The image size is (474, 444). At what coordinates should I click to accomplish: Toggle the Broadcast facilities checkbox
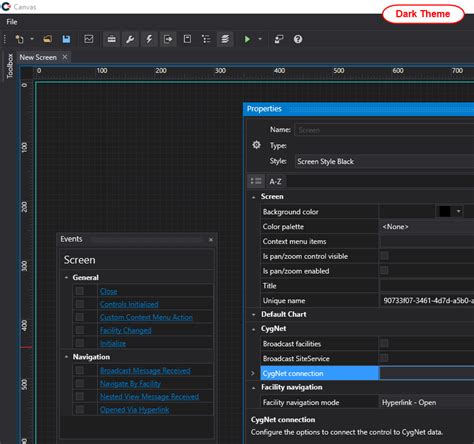(384, 343)
